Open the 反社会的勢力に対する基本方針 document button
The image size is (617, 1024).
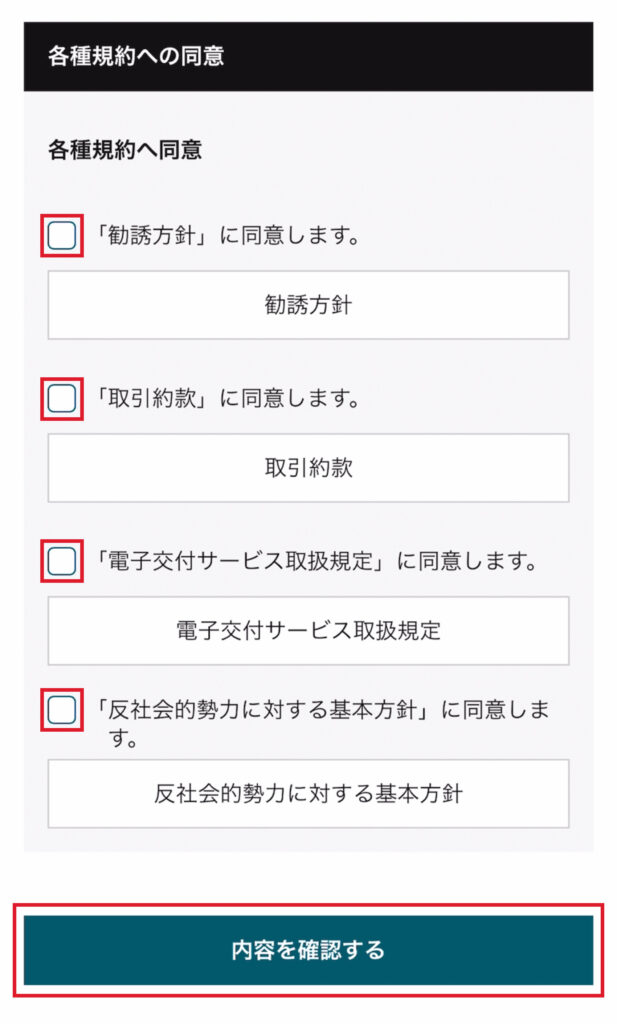[x=308, y=793]
